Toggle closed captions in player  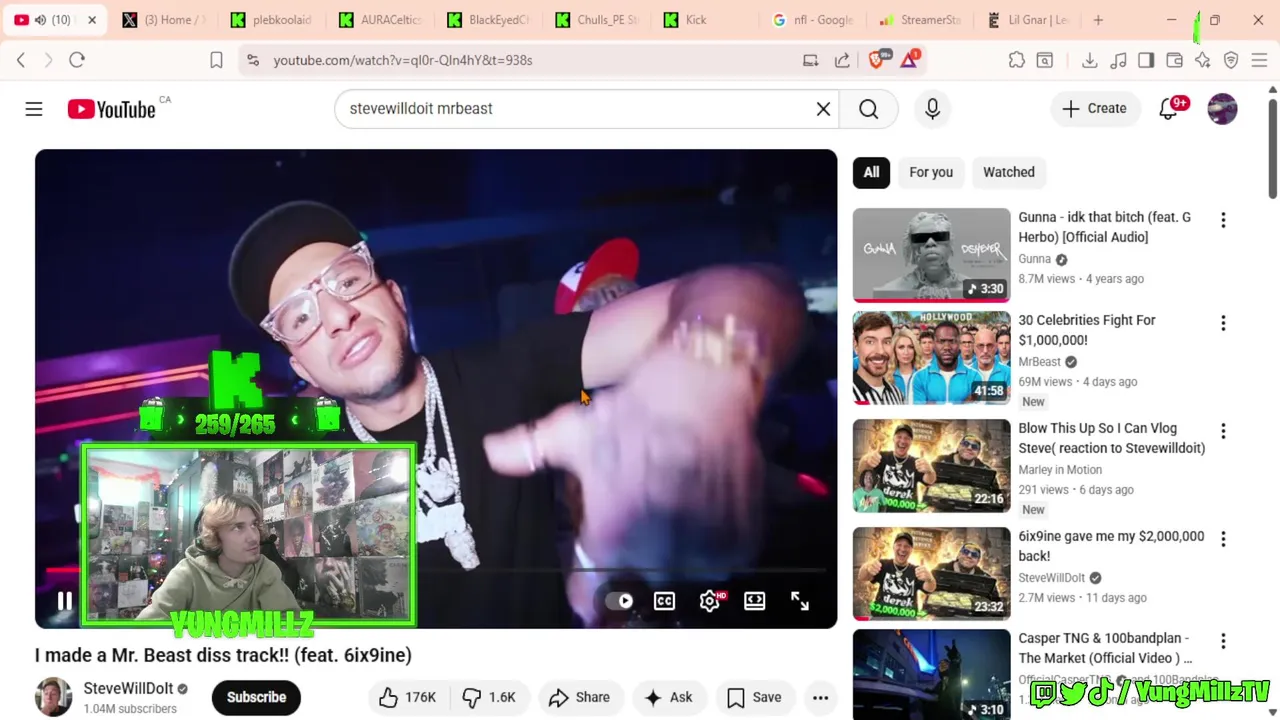(664, 601)
